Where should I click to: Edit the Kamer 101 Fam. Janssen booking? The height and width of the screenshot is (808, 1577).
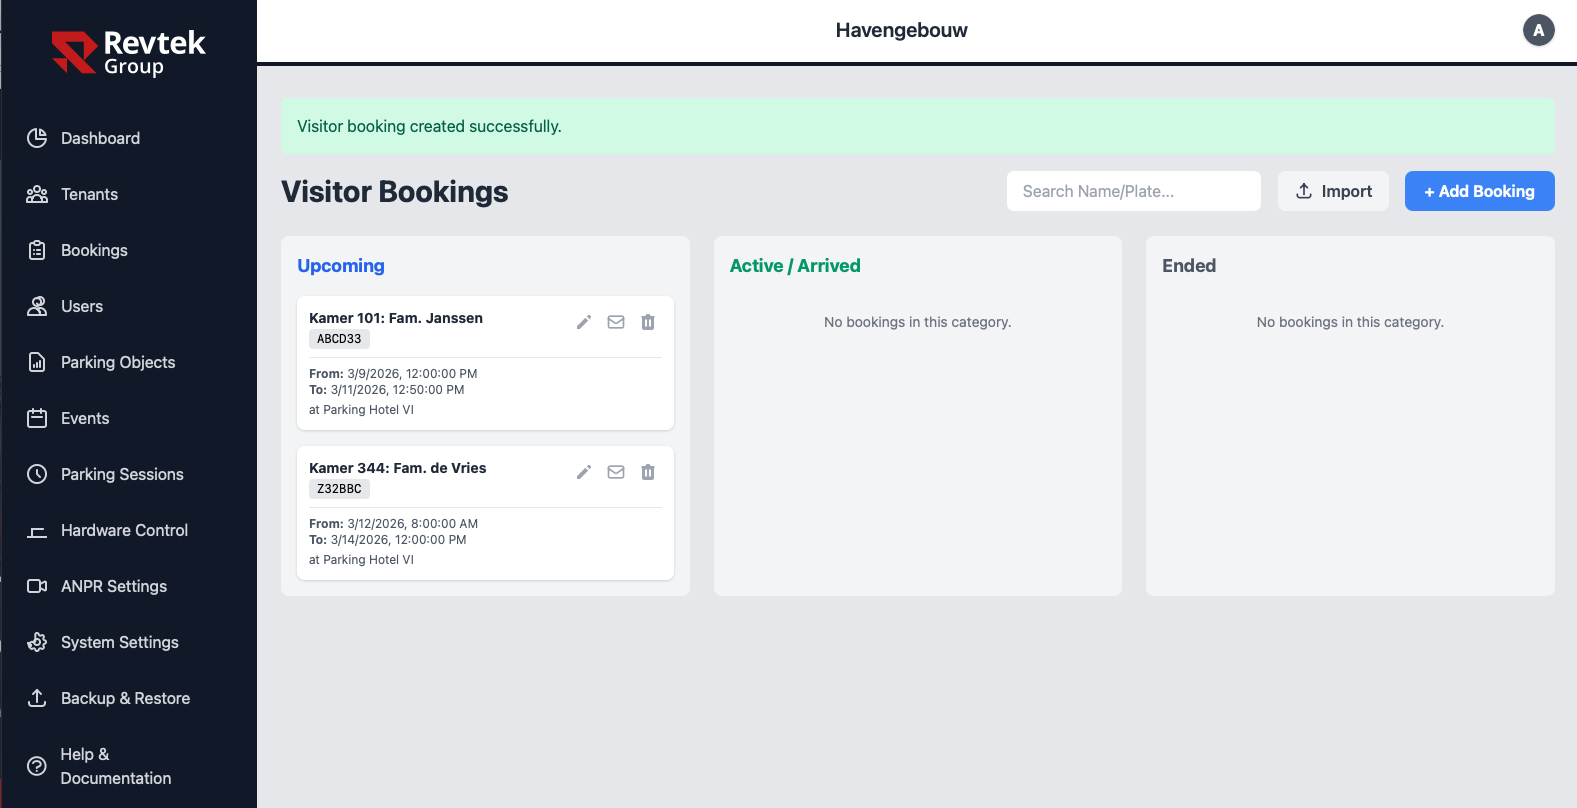click(584, 322)
